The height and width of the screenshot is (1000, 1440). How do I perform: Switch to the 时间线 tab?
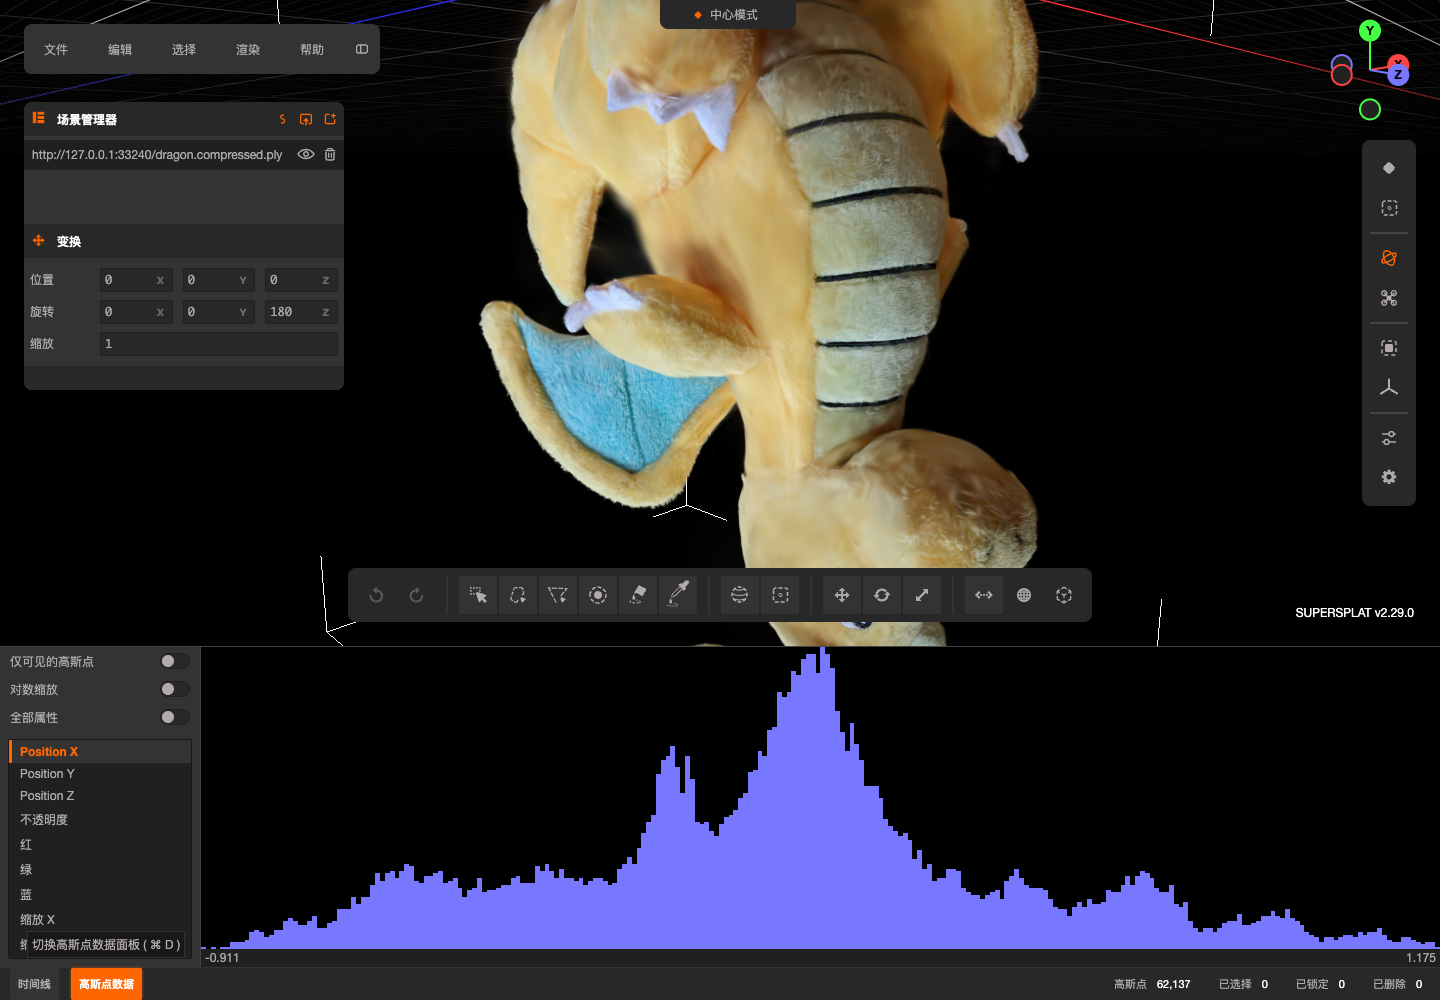[x=34, y=984]
